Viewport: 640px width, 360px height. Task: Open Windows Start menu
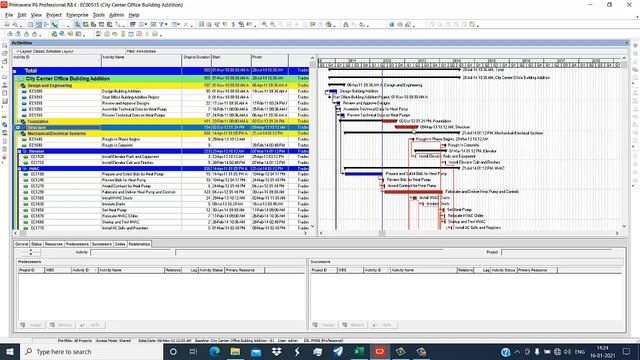click(x=10, y=351)
